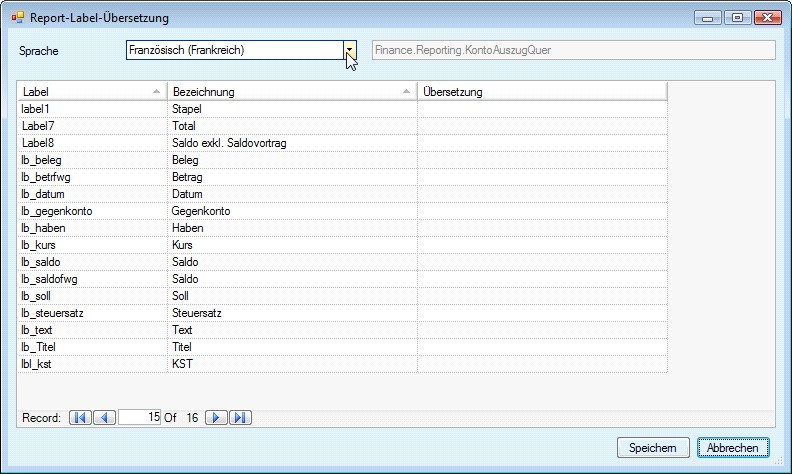Click the Übersetzung cell for lbl_kst row
The width and height of the screenshot is (792, 474).
tap(542, 364)
